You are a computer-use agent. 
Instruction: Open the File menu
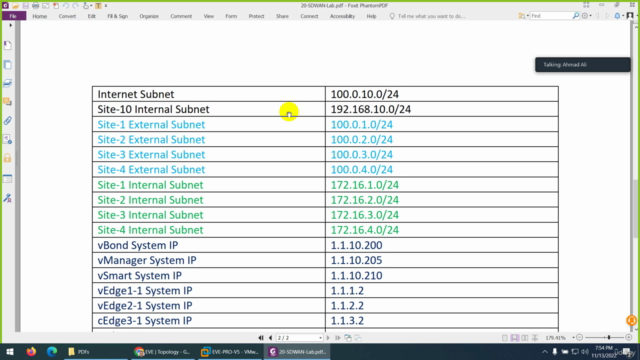coord(13,16)
